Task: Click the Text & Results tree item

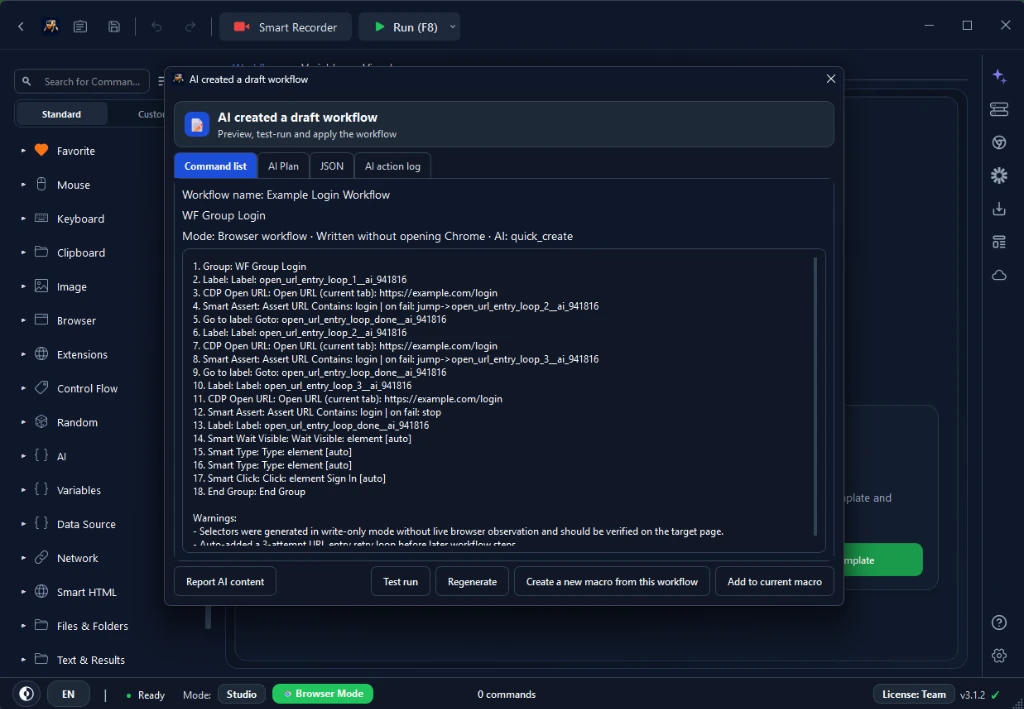Action: pos(90,660)
